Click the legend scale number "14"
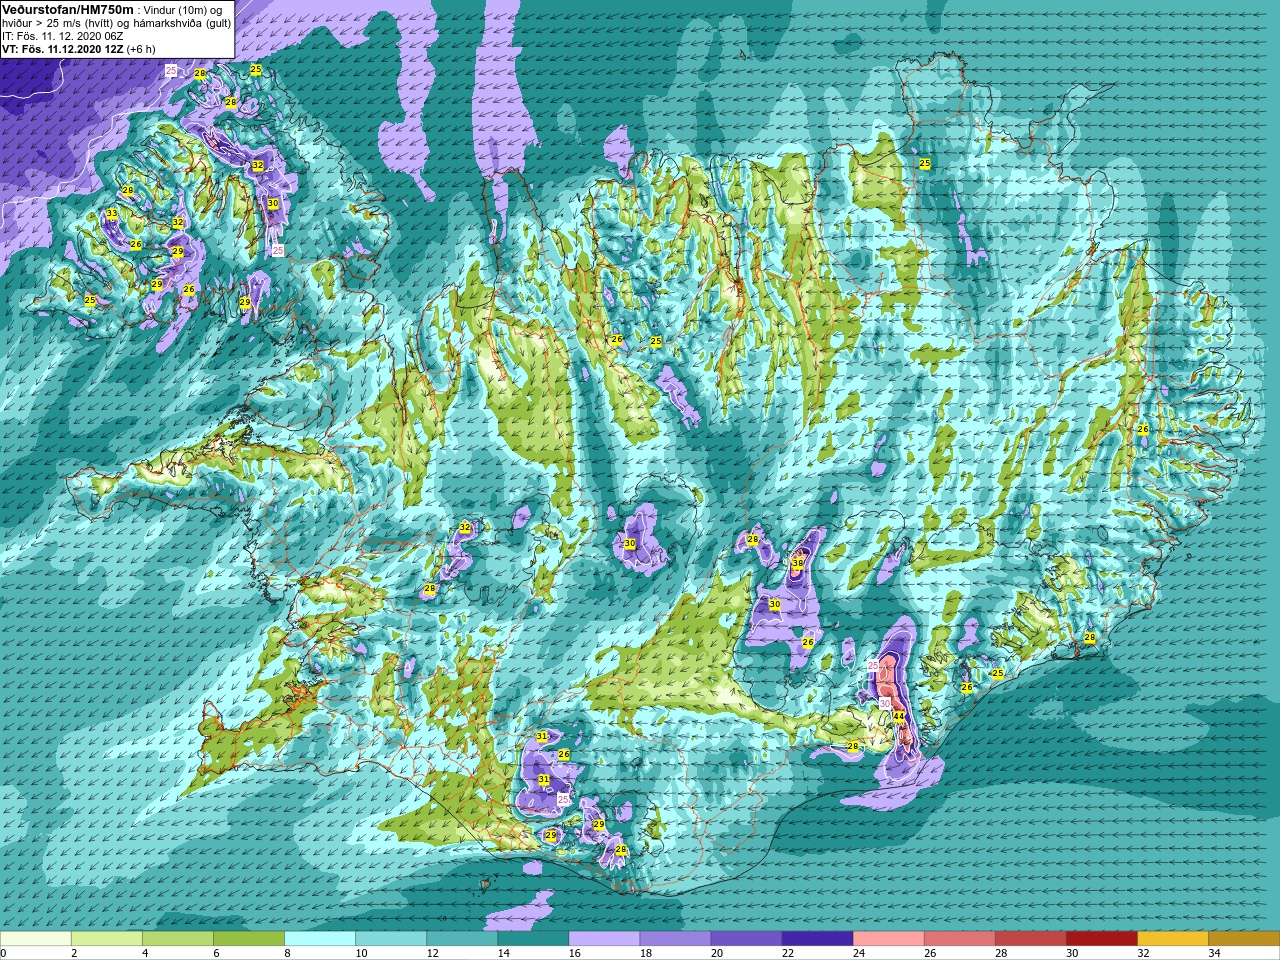 504,953
